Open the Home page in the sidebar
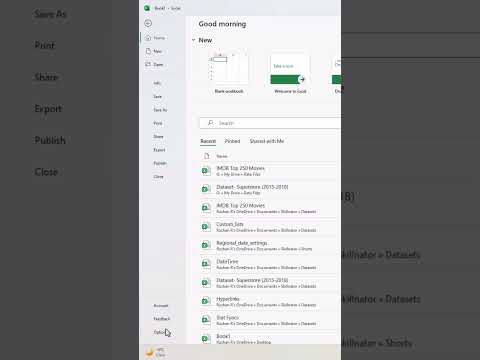480x360 pixels. (156, 38)
